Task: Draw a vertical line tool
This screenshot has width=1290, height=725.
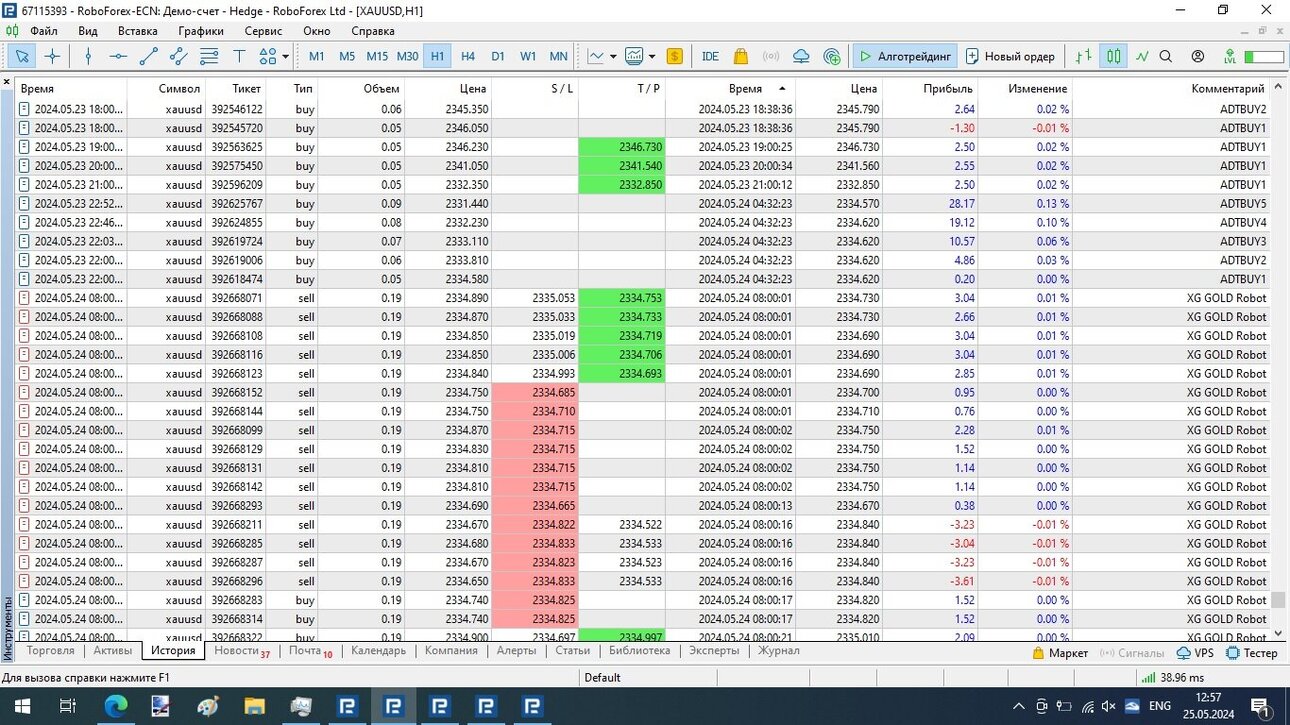Action: (88, 56)
